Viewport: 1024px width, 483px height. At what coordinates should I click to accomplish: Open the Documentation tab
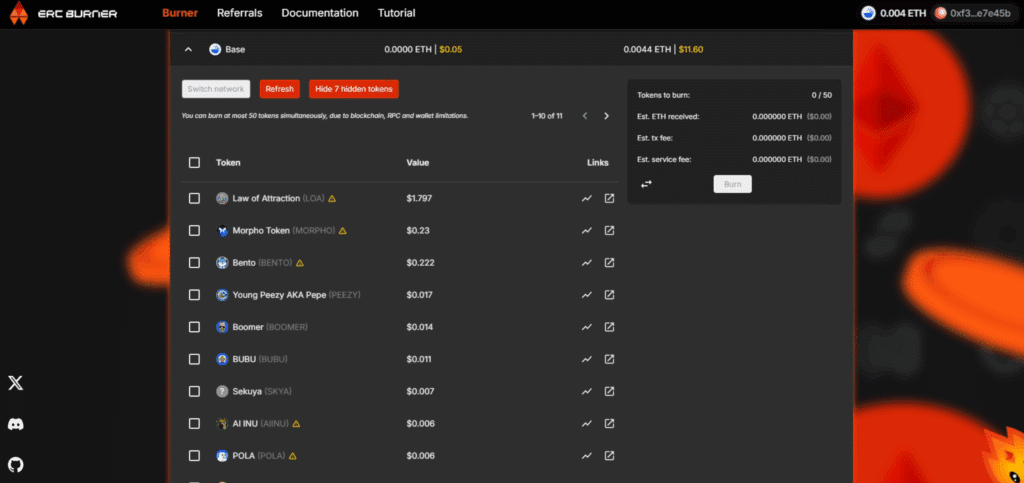[320, 13]
